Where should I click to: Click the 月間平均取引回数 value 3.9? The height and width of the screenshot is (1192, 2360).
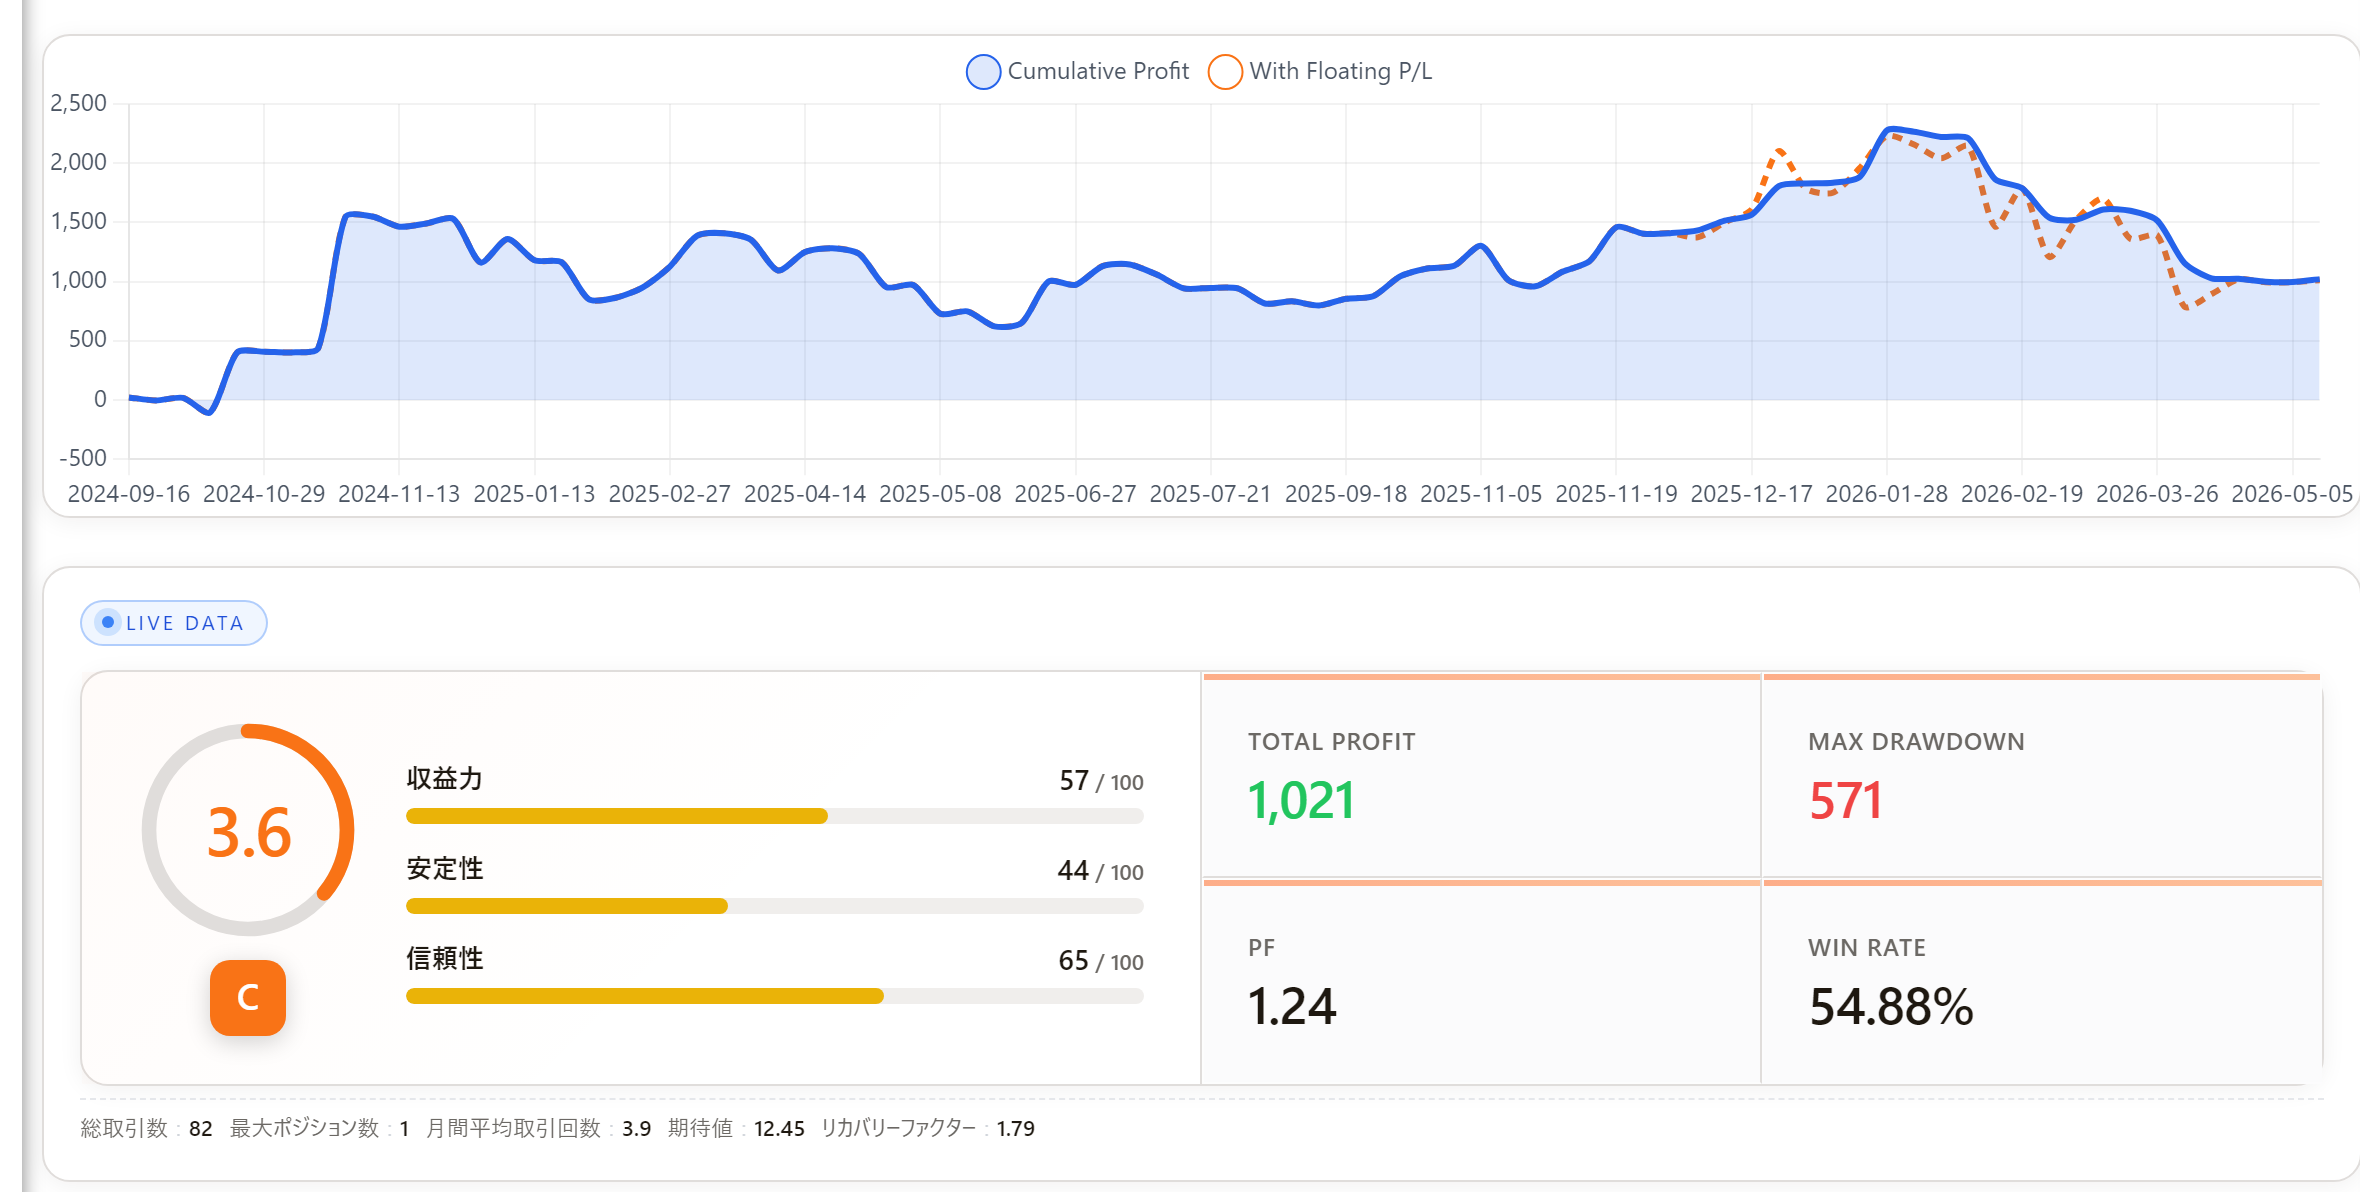pos(636,1129)
